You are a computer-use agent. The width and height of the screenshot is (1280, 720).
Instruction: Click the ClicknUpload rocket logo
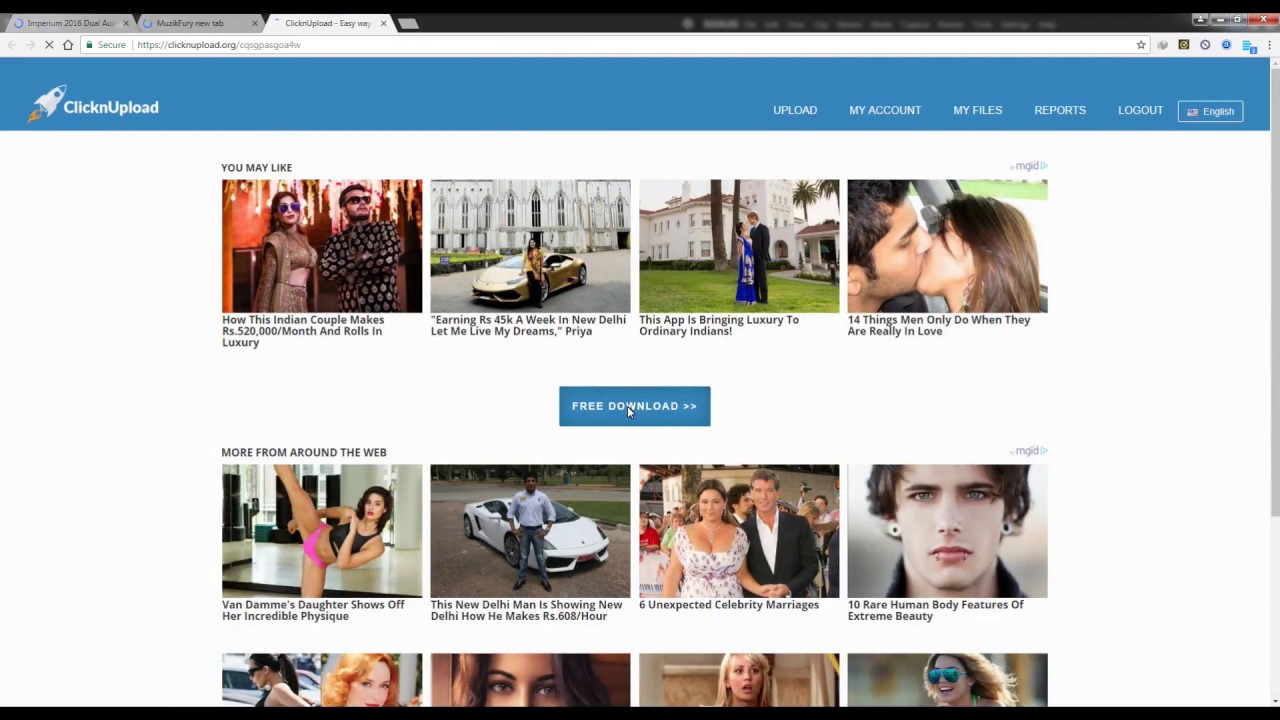[93, 105]
